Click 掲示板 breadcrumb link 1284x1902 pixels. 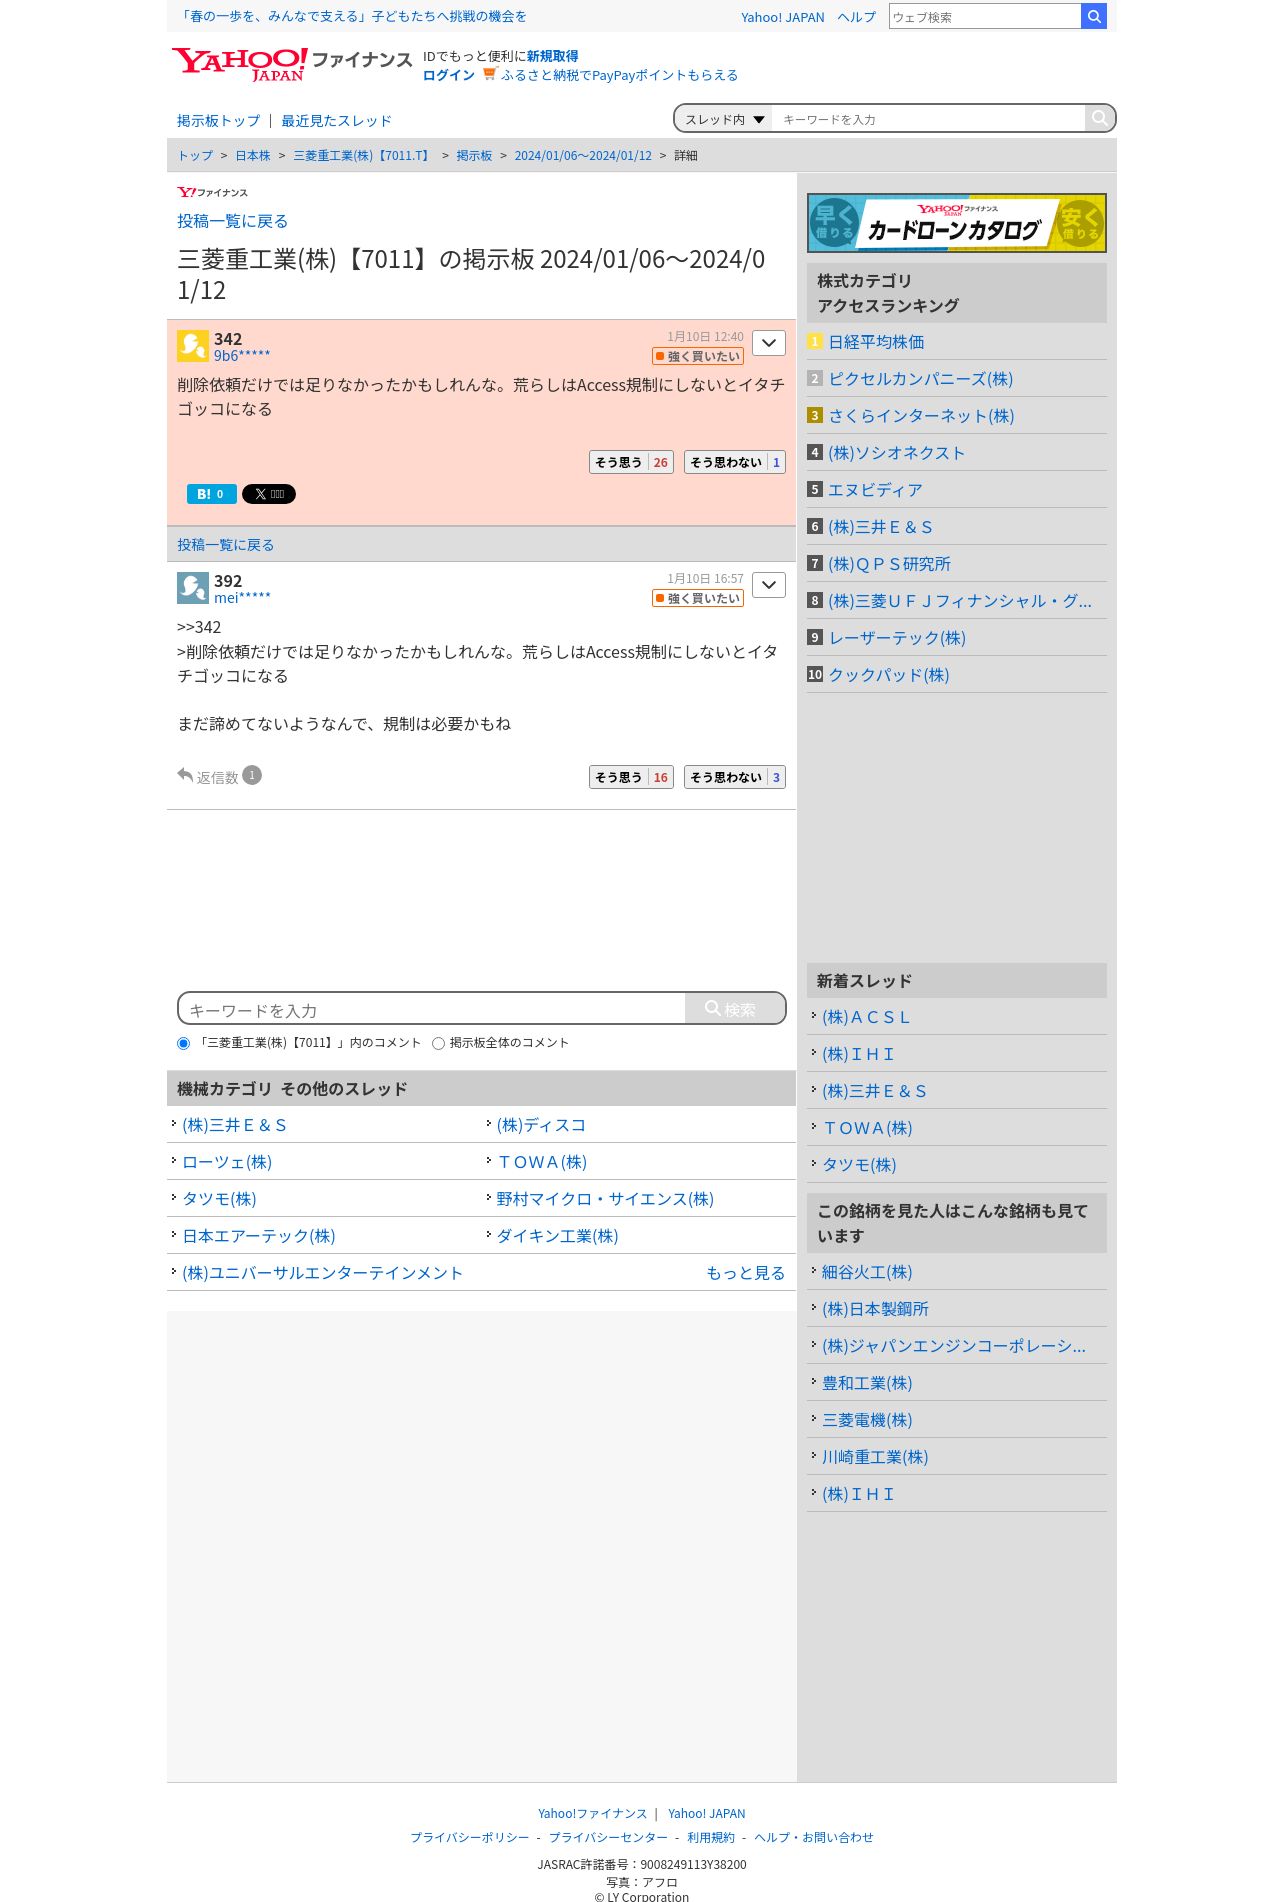474,156
